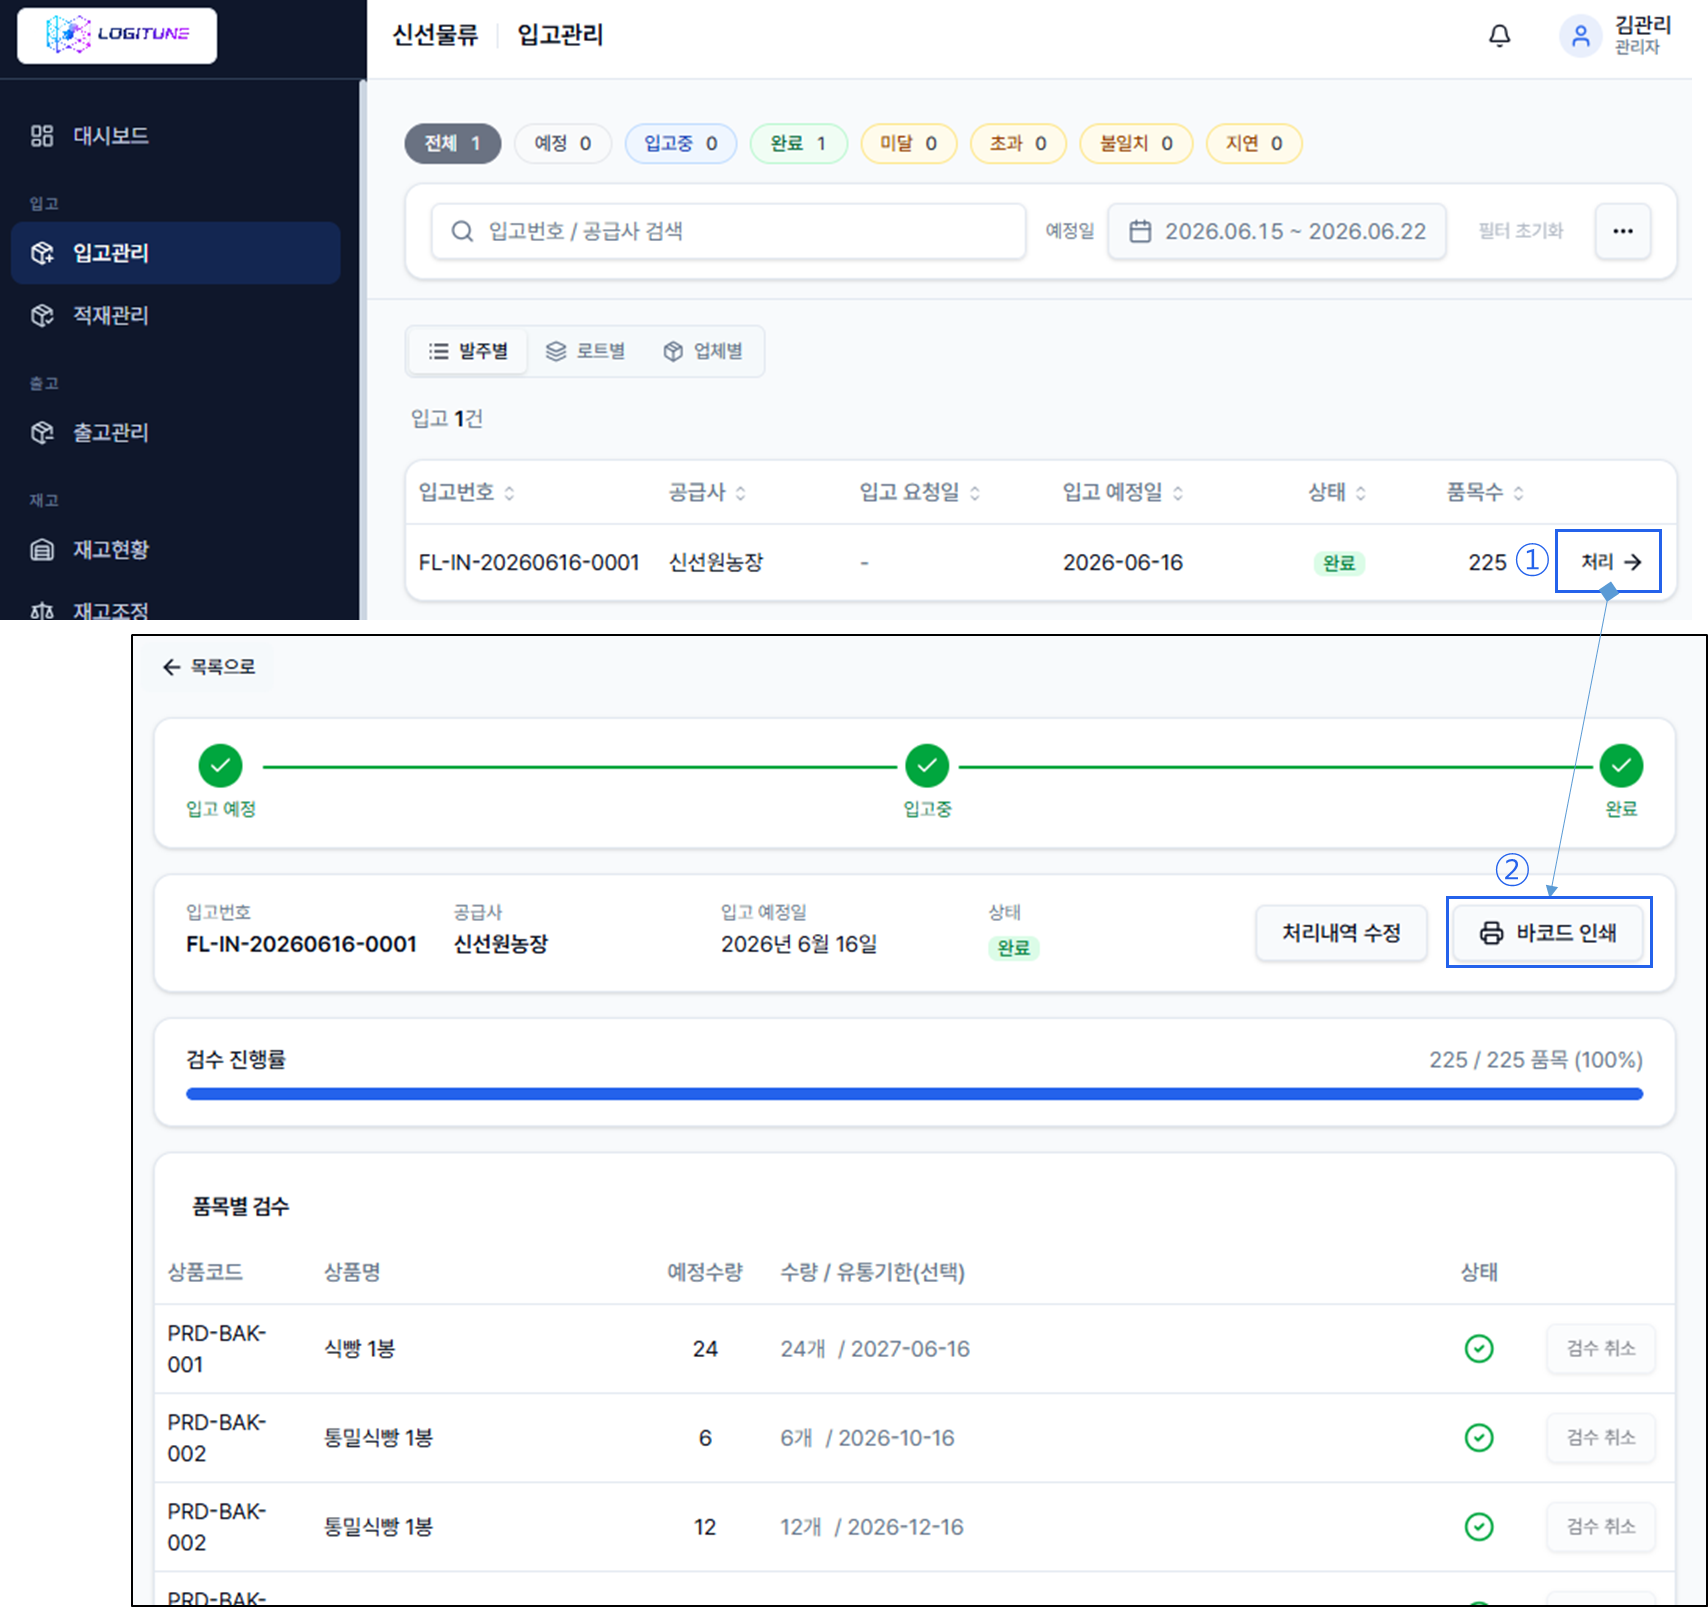Open the 예정일 date range picker
The height and width of the screenshot is (1607, 1708).
tap(1277, 232)
